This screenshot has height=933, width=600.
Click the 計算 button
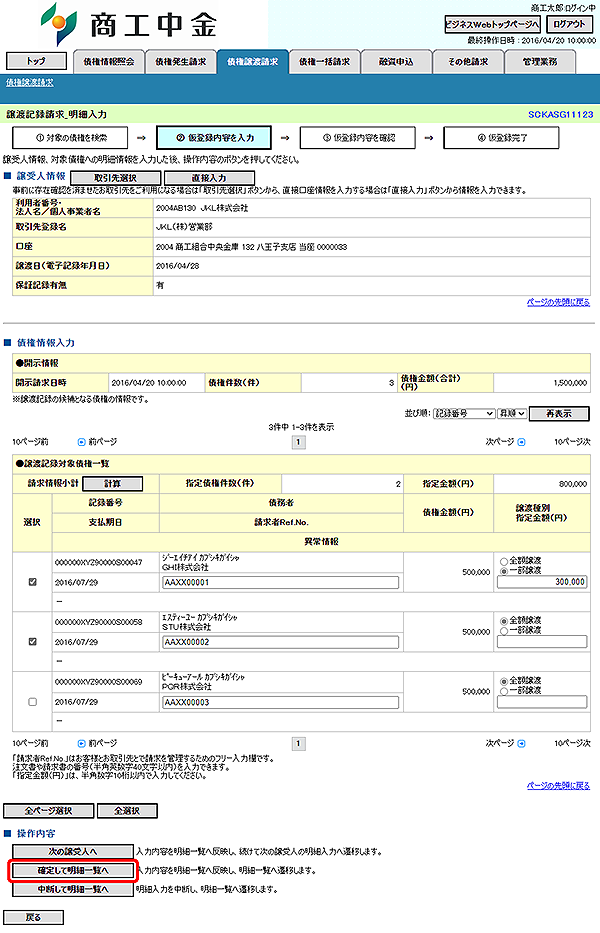tap(112, 484)
